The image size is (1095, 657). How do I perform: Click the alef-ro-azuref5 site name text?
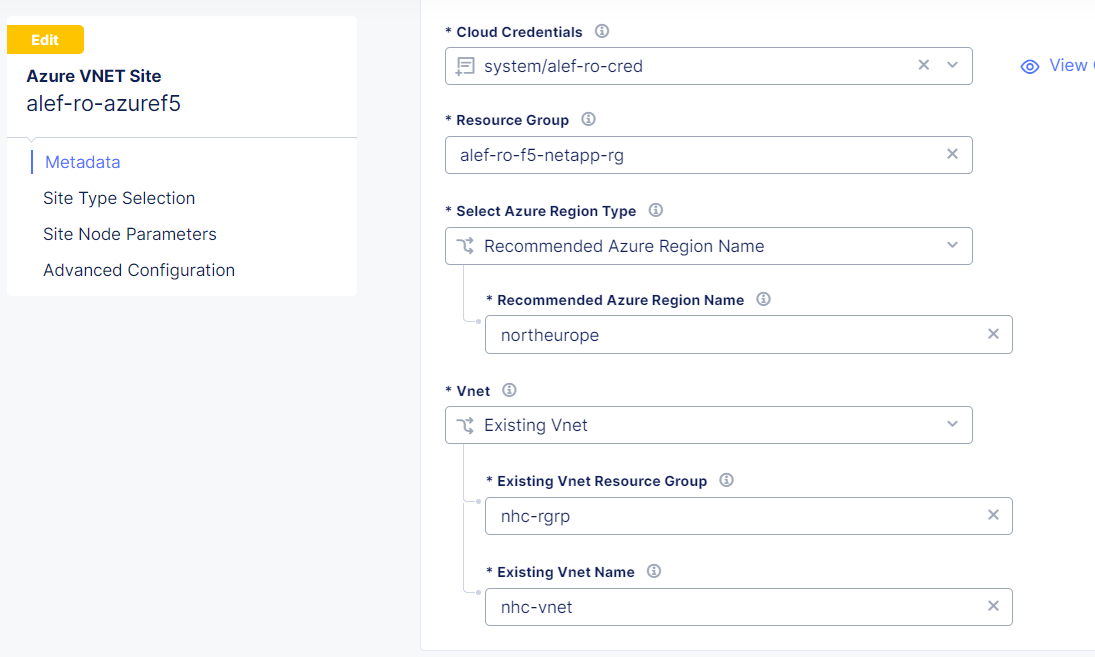coord(103,103)
